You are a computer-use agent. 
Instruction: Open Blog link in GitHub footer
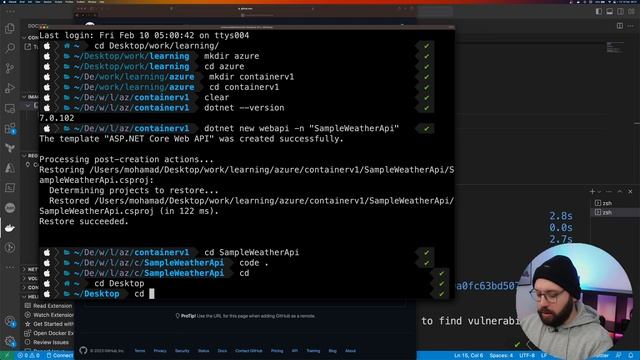(333, 351)
